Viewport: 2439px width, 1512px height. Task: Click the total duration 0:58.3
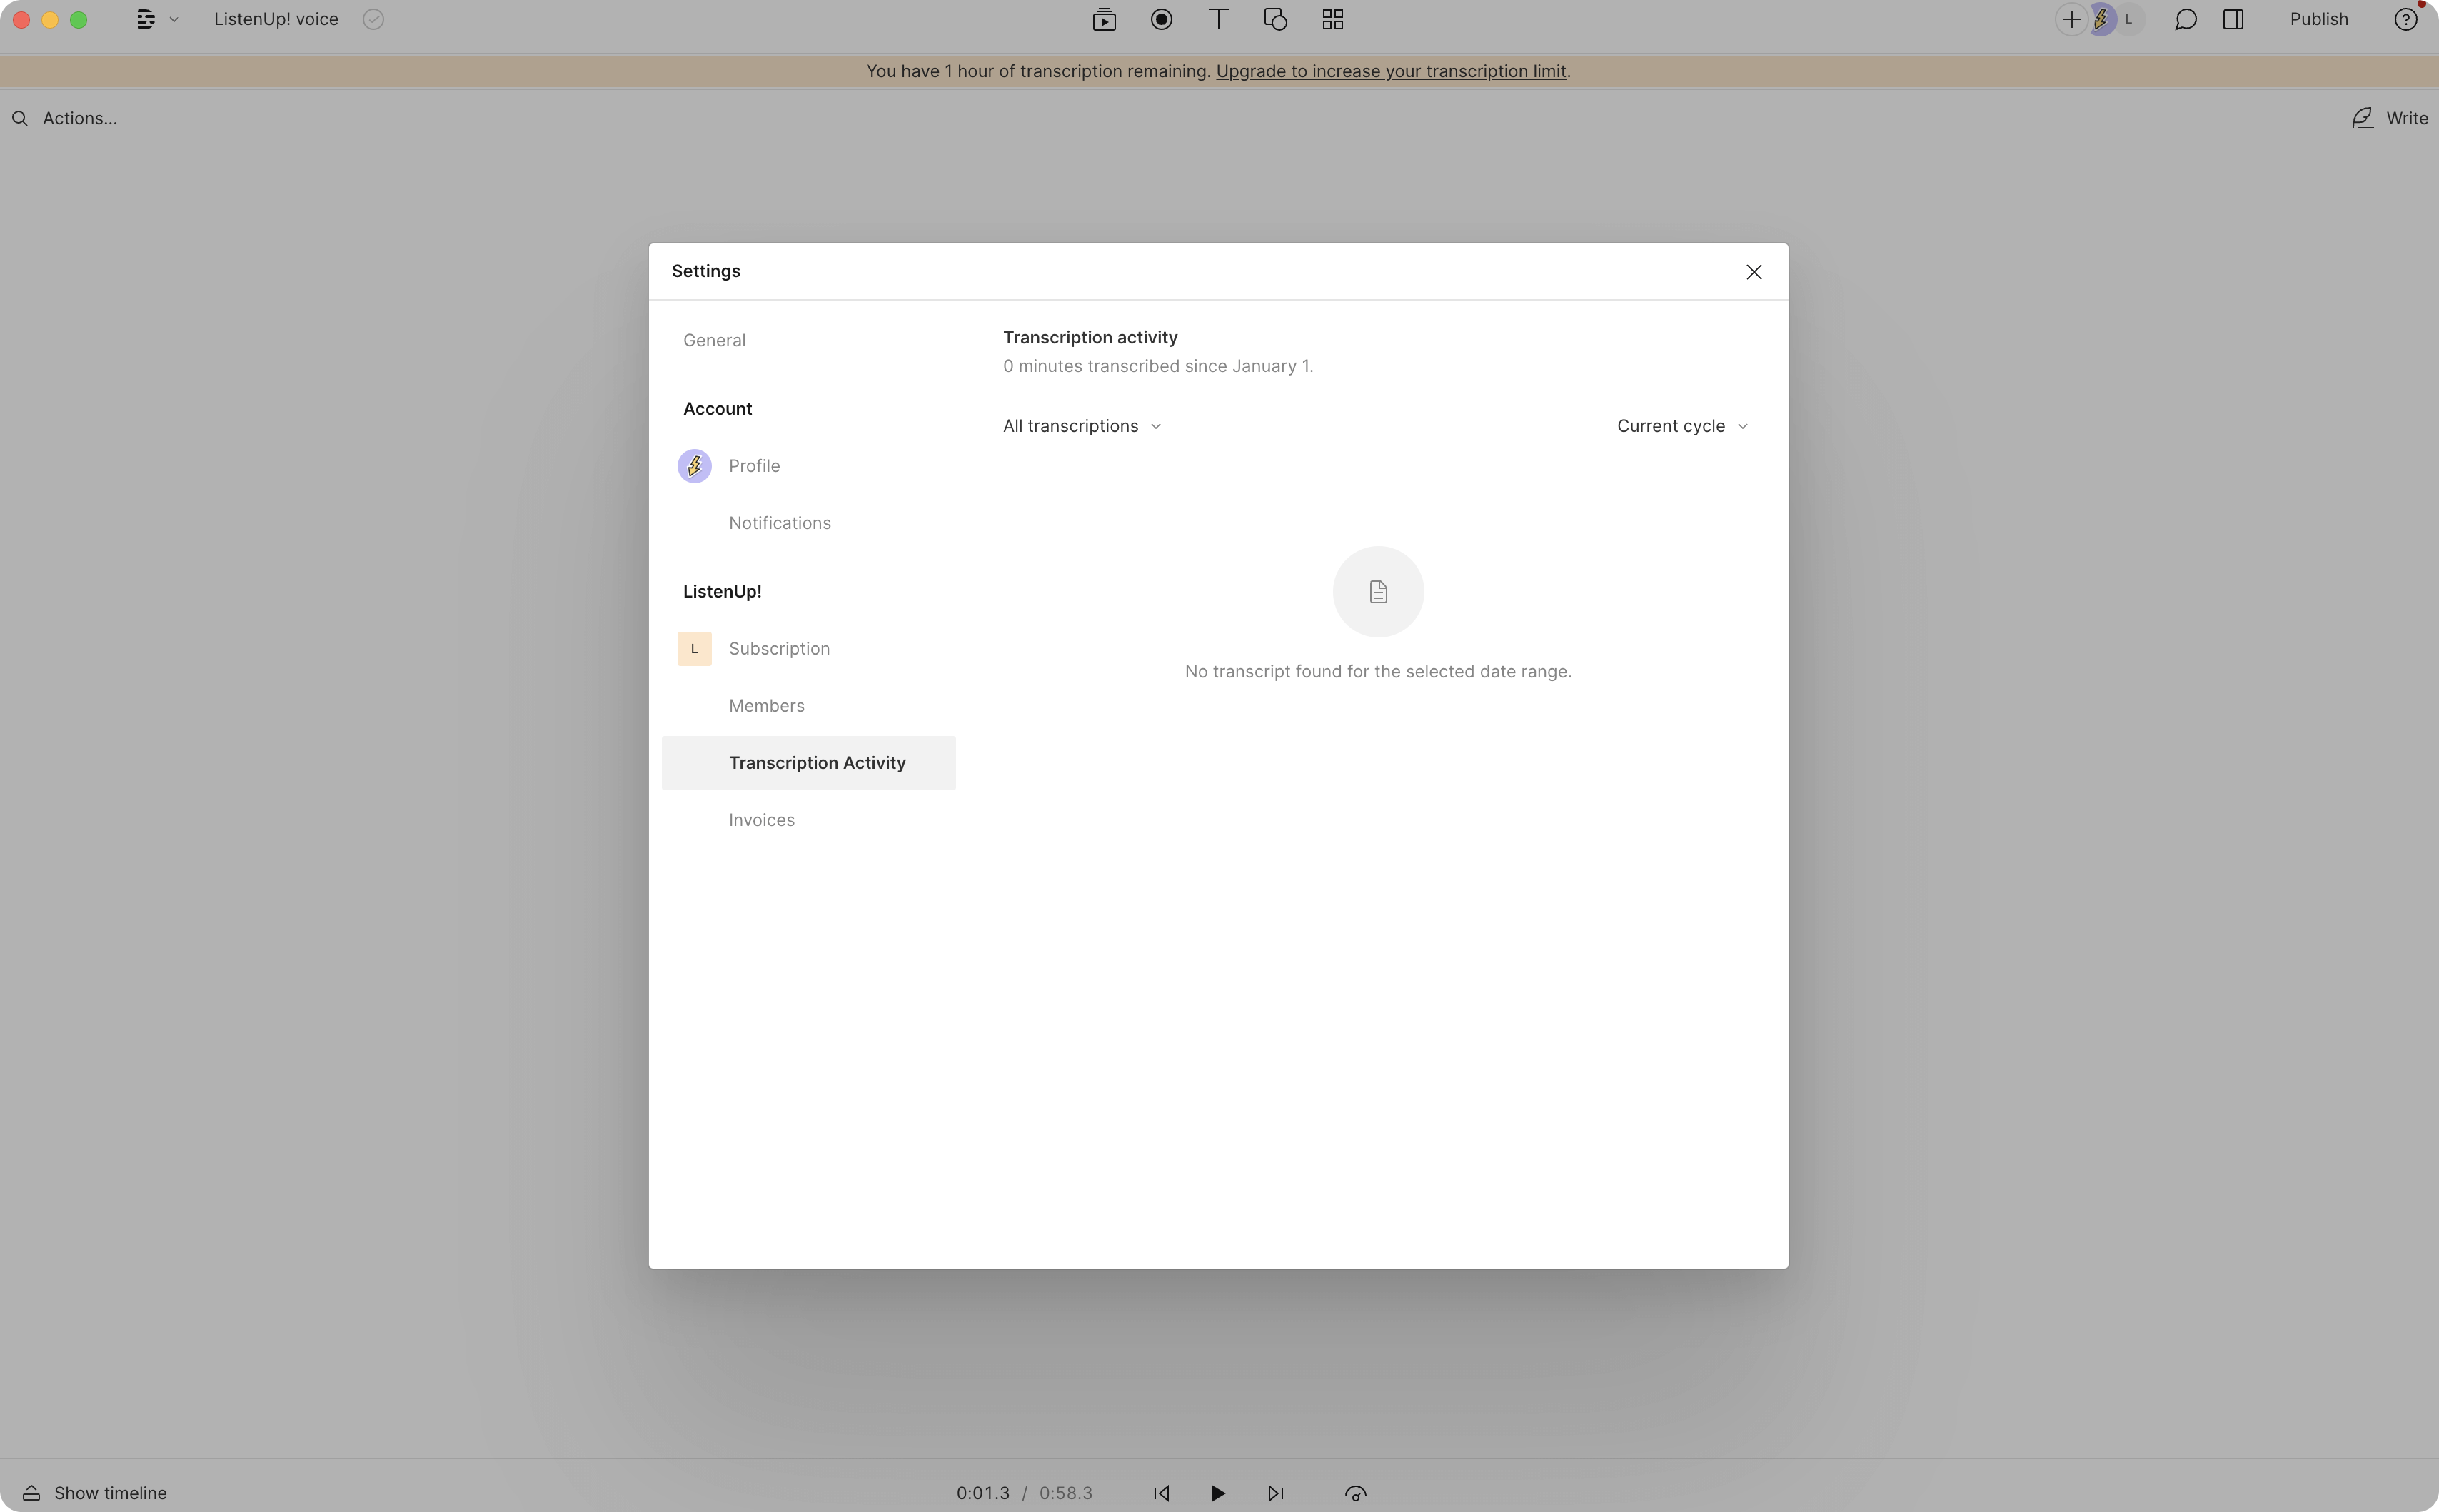pos(1065,1493)
